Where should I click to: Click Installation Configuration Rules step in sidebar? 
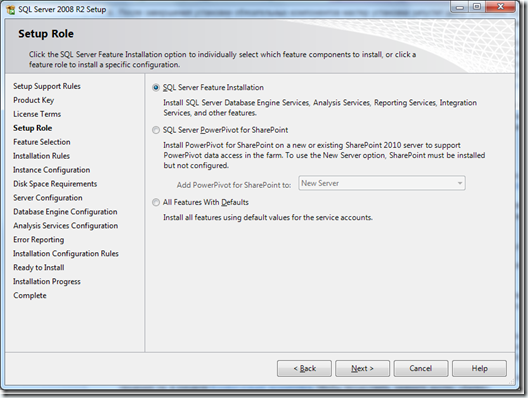click(x=66, y=254)
